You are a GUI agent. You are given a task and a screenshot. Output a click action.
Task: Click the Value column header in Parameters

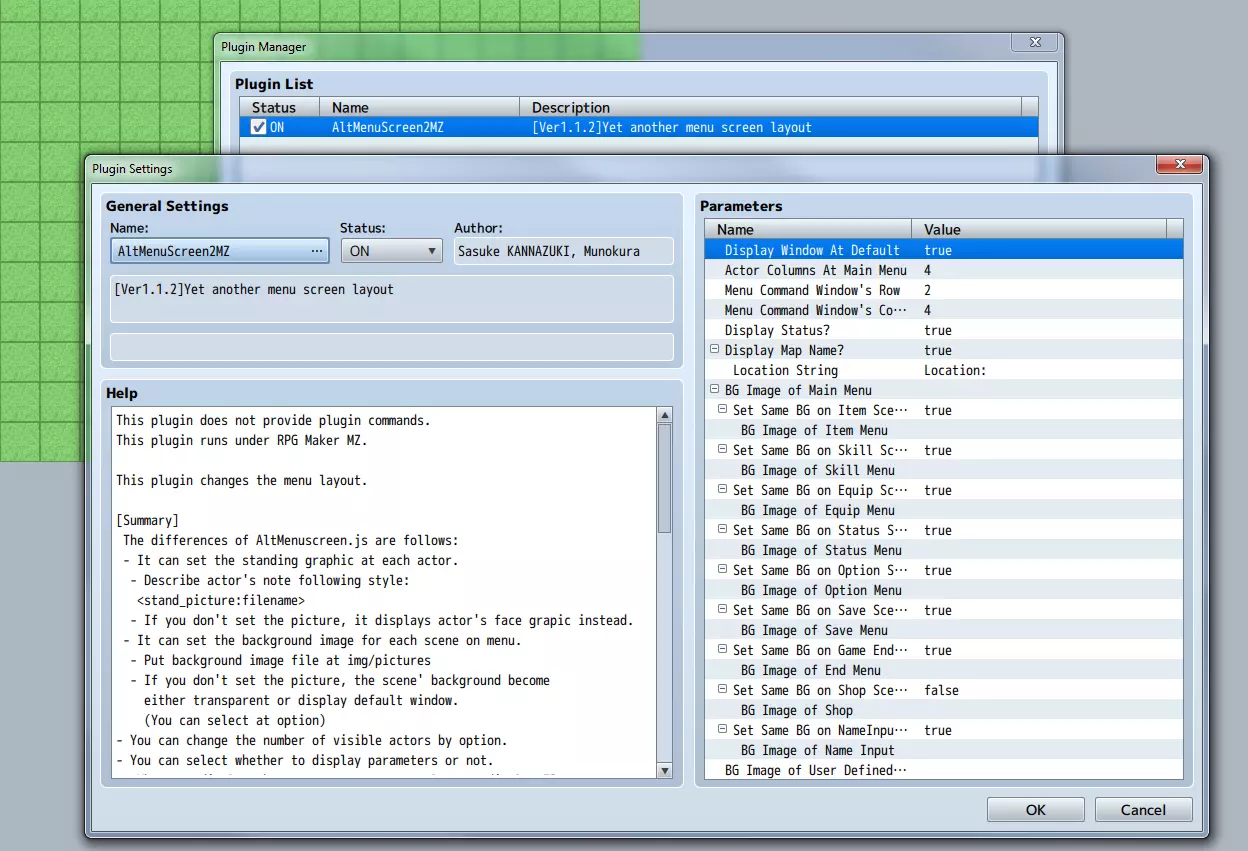tap(1040, 229)
